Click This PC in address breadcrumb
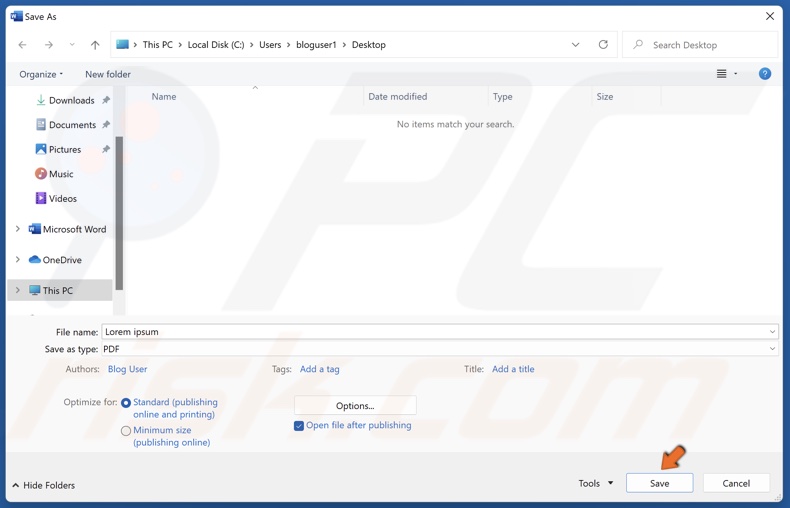Viewport: 790px width, 508px height. tap(158, 45)
